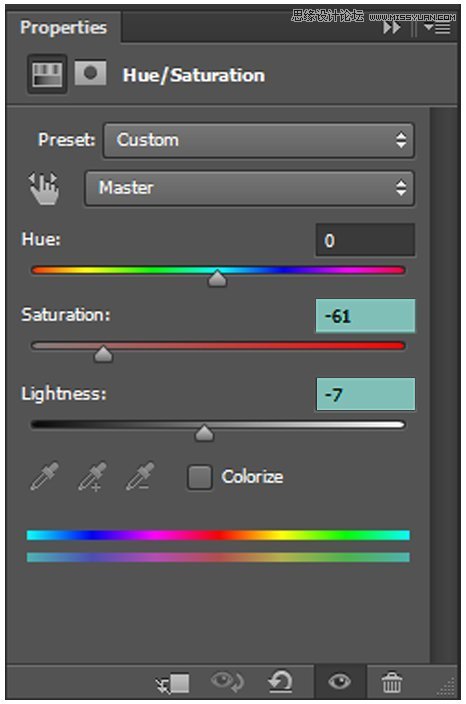This screenshot has height=704, width=466.
Task: Click the Saturation slider handle
Action: tap(103, 354)
